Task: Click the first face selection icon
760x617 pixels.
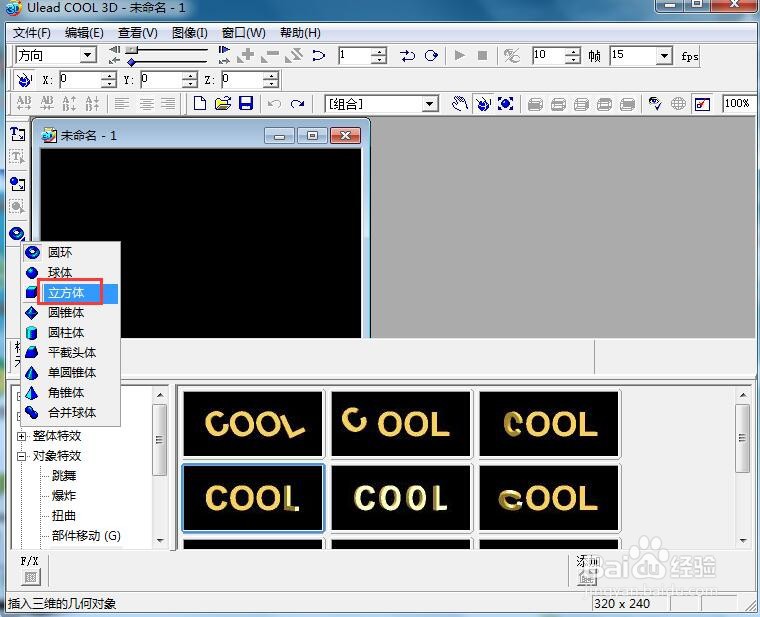Action: pos(535,104)
